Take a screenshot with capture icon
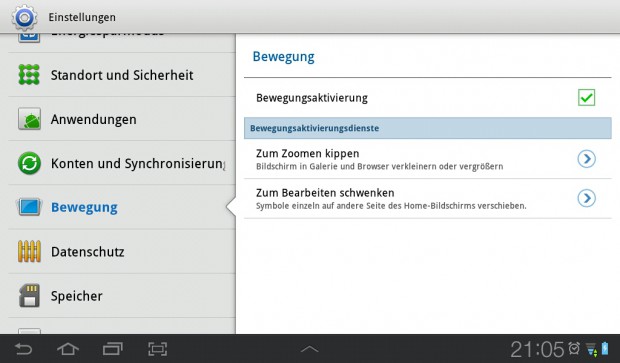The width and height of the screenshot is (620, 363). 157,349
